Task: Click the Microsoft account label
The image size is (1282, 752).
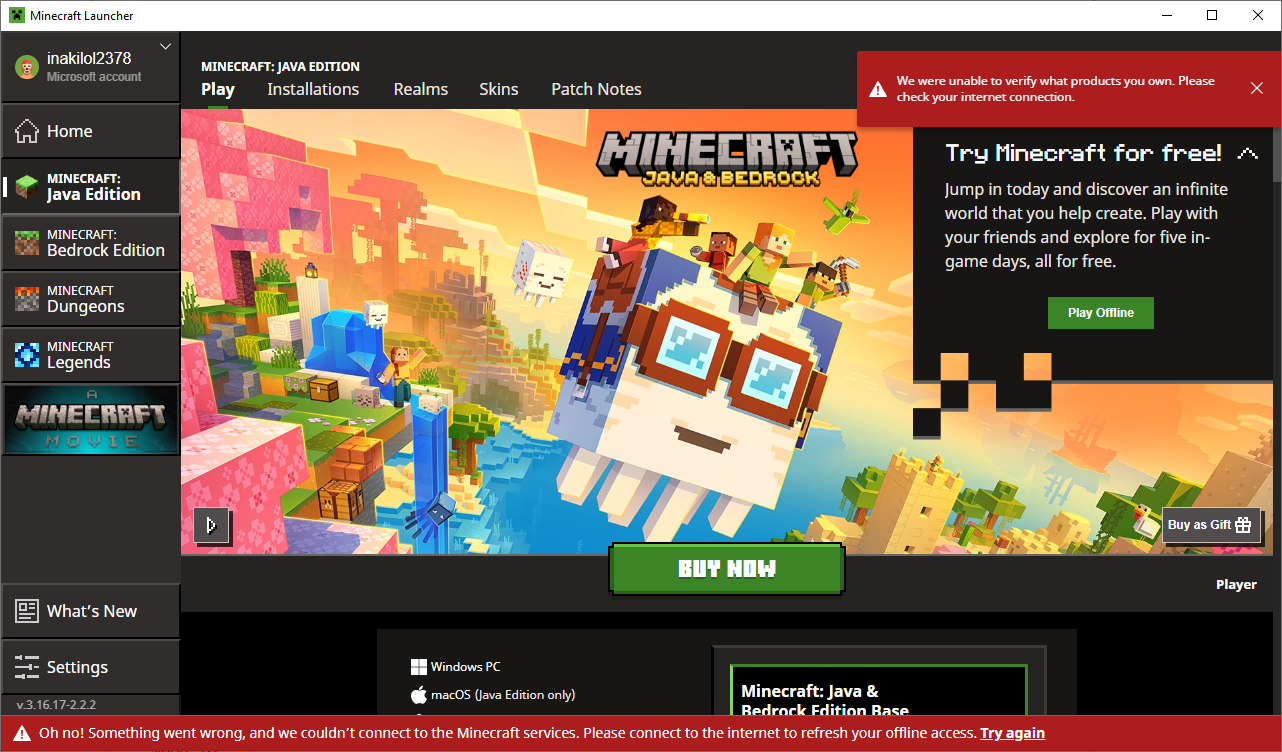Action: click(94, 77)
